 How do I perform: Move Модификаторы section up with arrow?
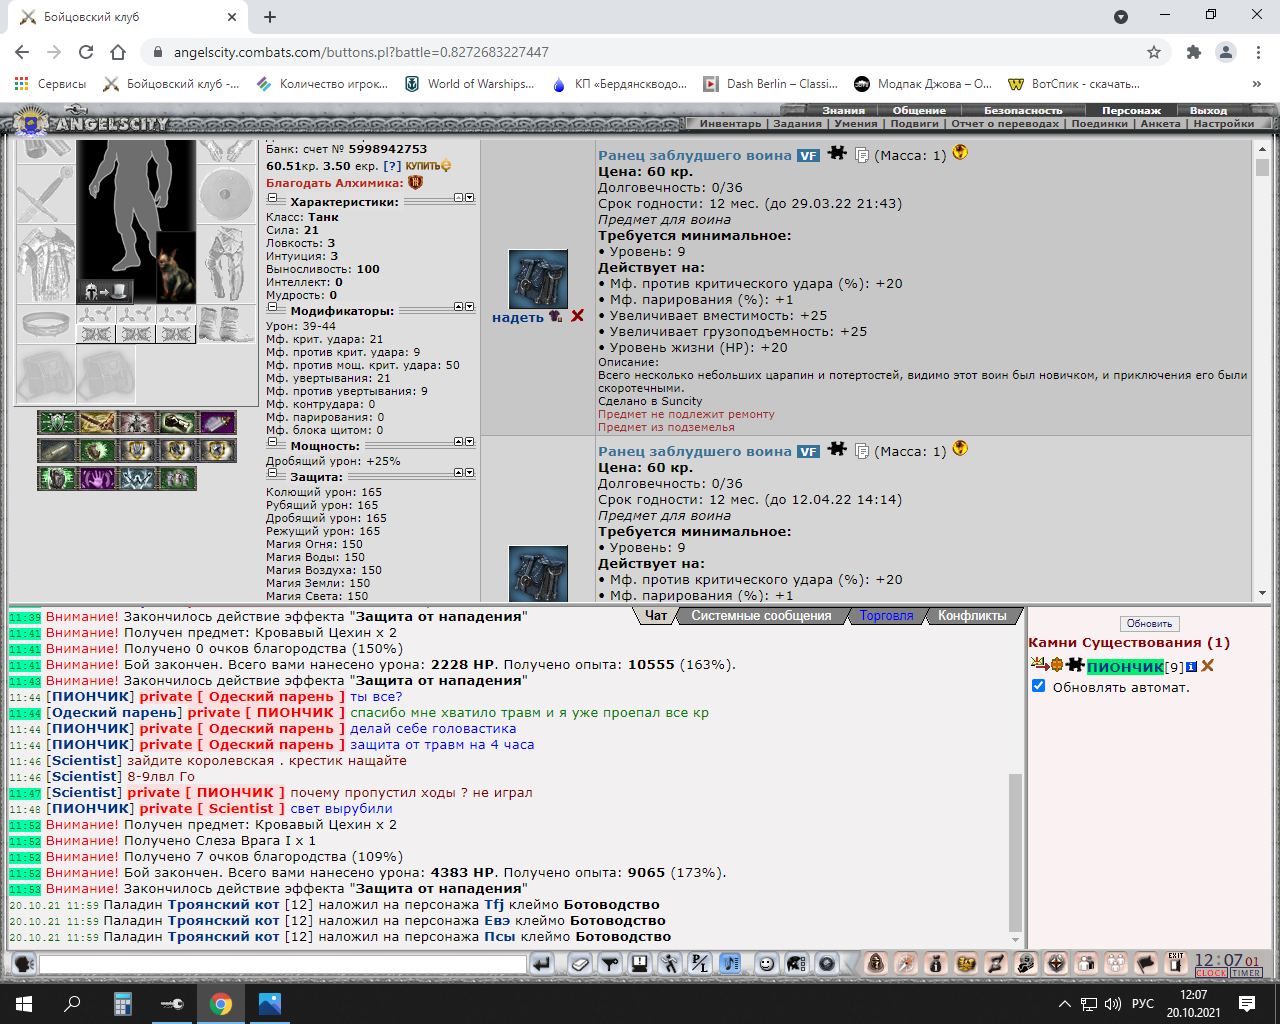pyautogui.click(x=459, y=307)
